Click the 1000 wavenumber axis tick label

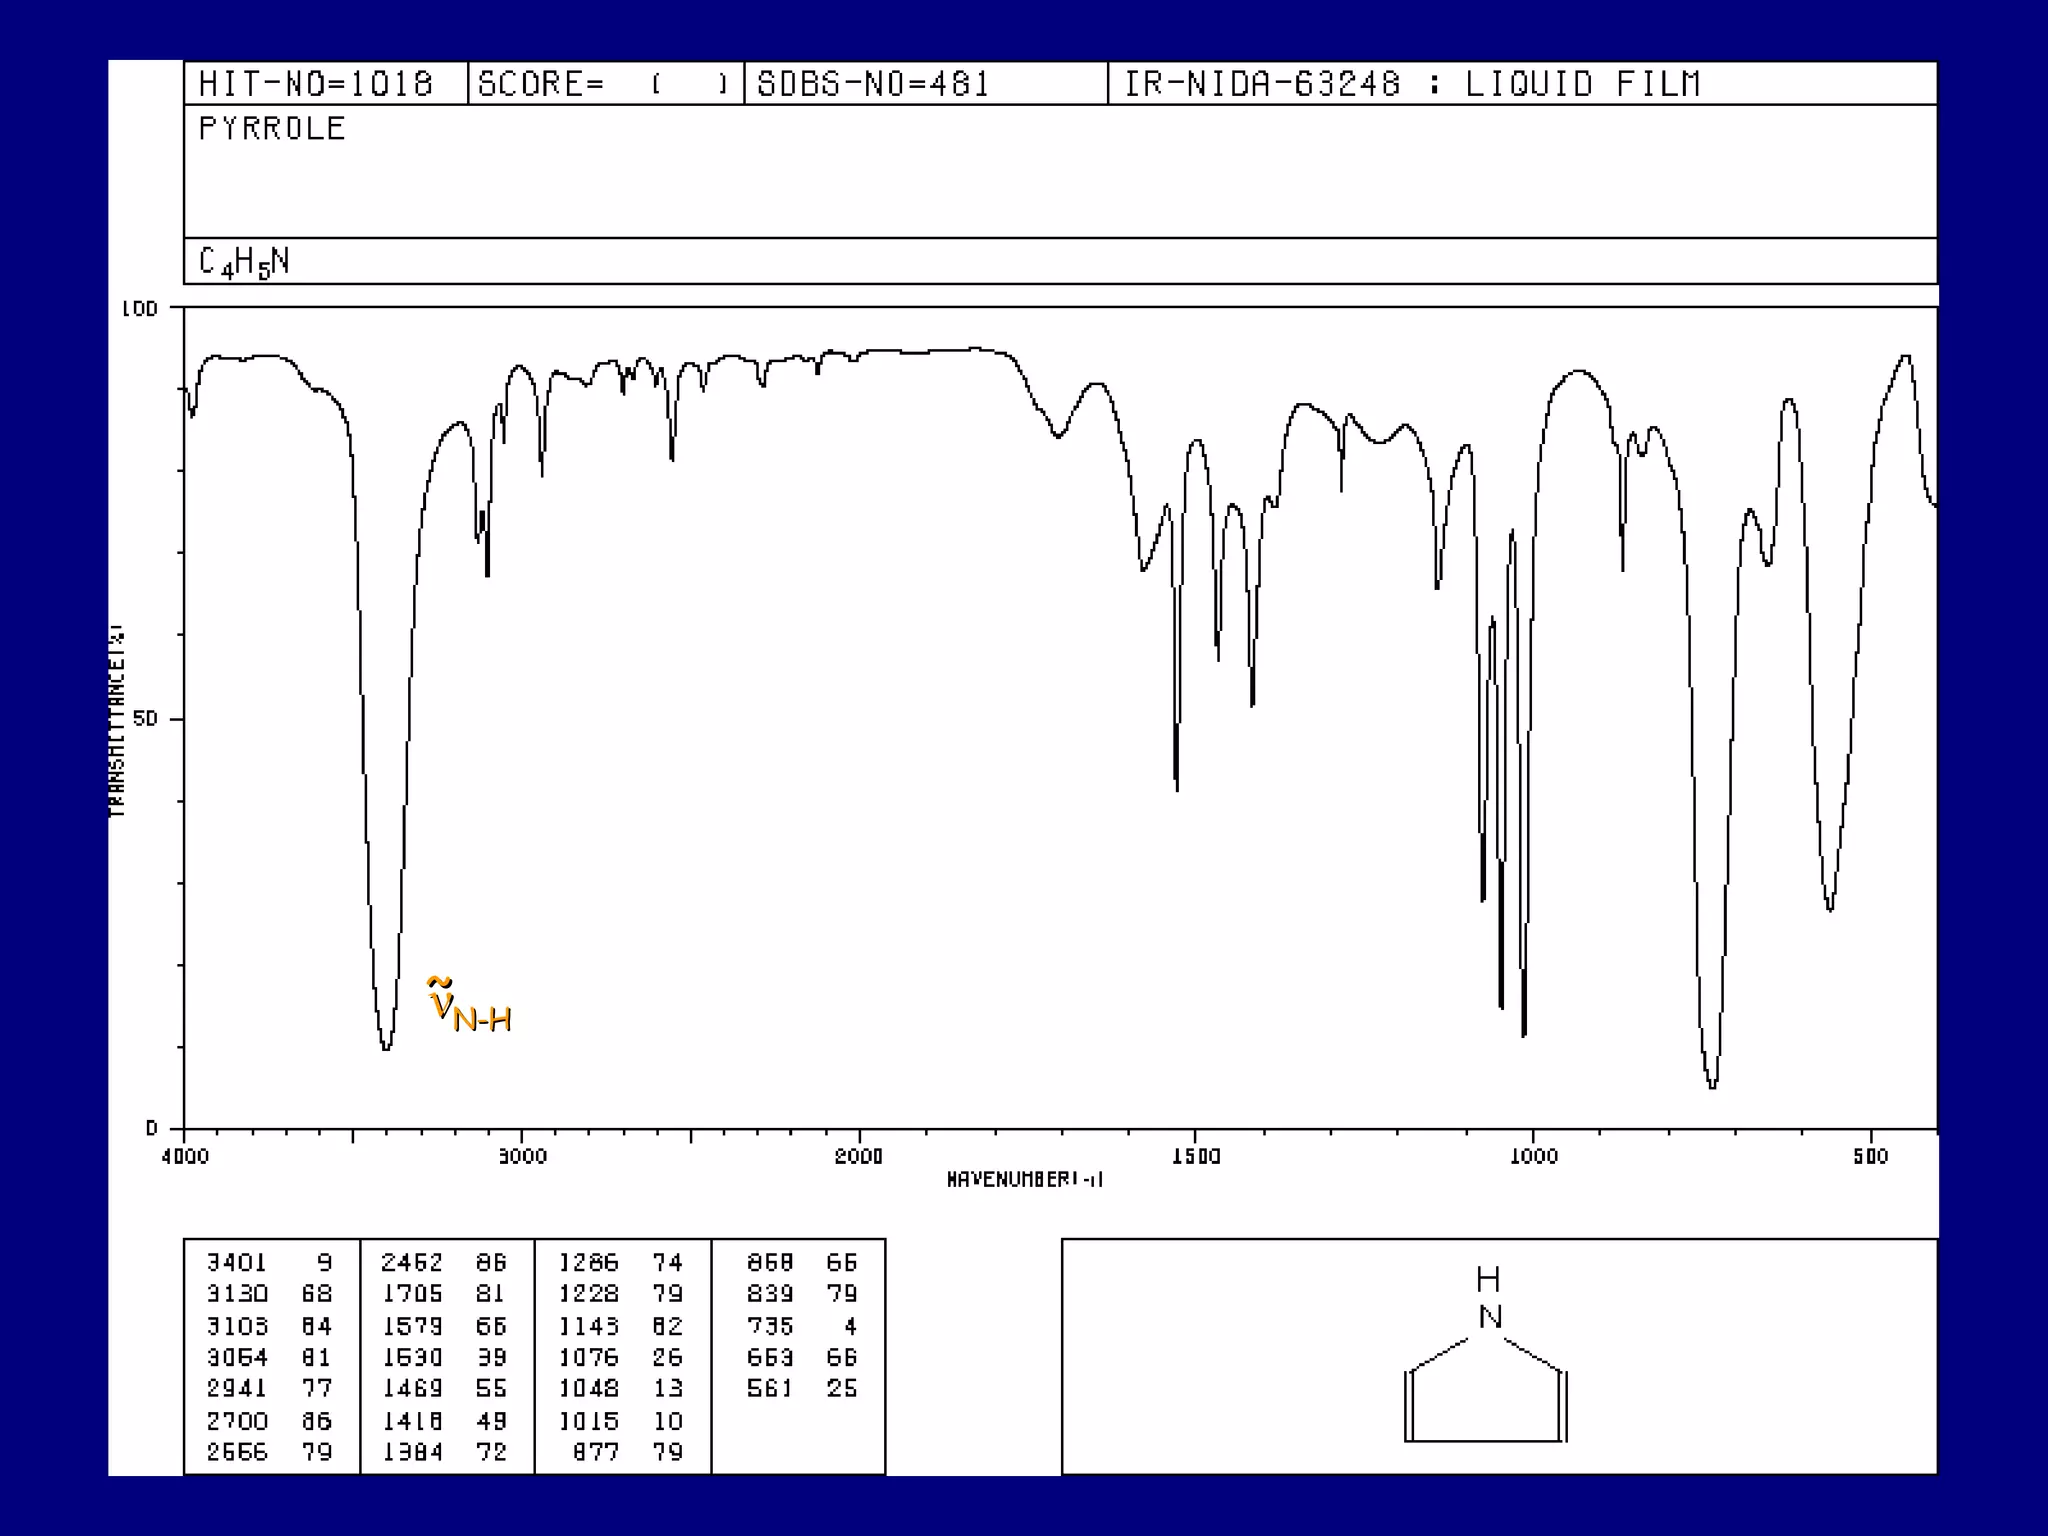tap(1533, 1157)
